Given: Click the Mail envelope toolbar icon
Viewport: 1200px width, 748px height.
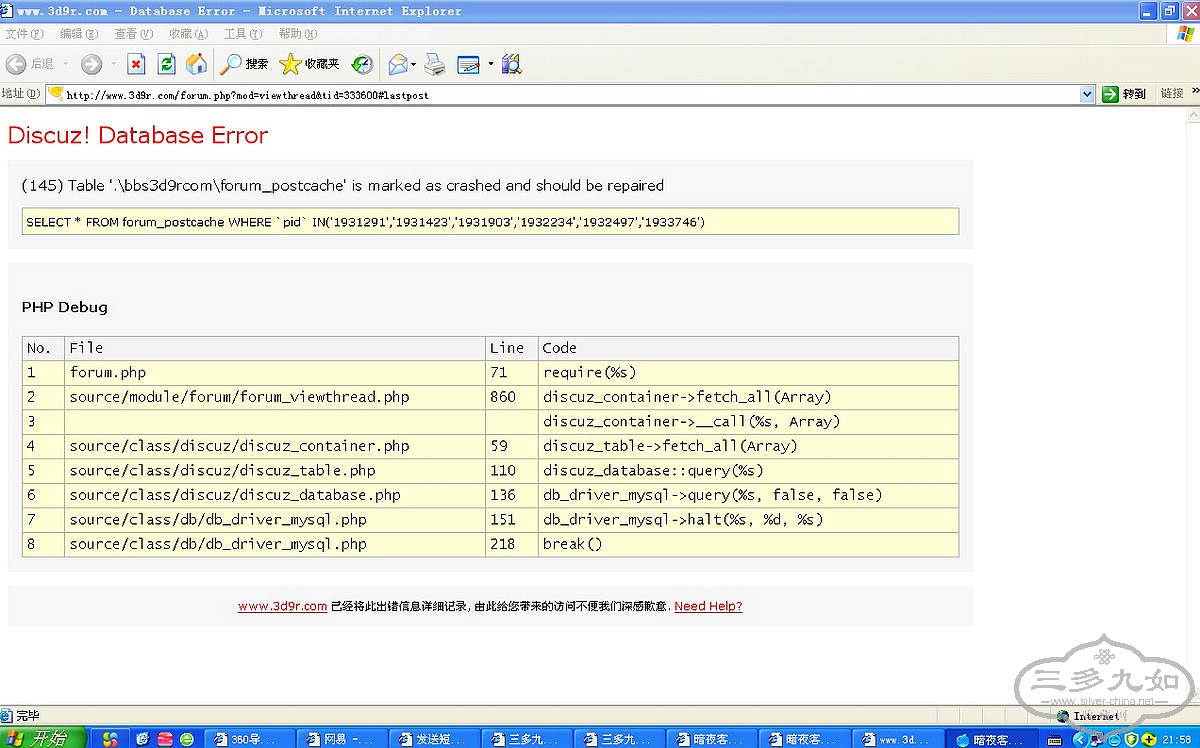Looking at the screenshot, I should coord(398,64).
